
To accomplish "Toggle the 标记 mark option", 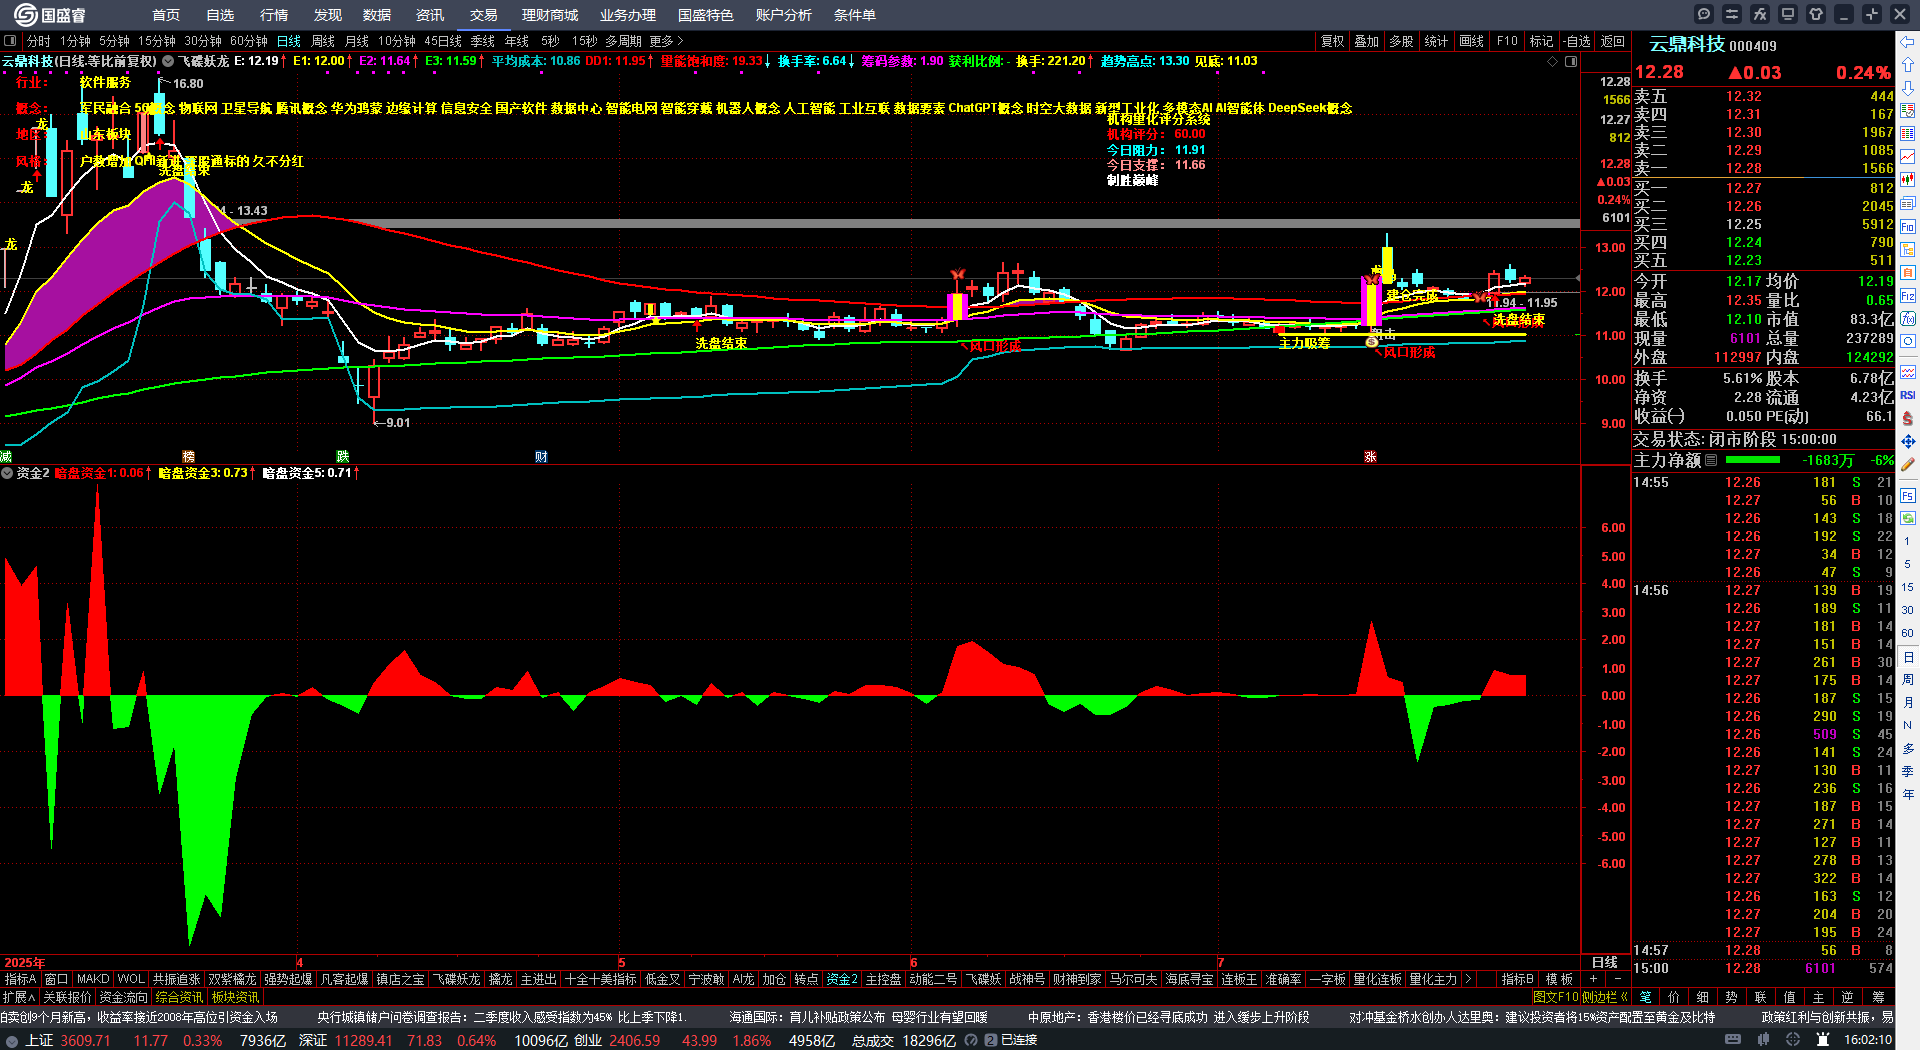I will pyautogui.click(x=1541, y=41).
